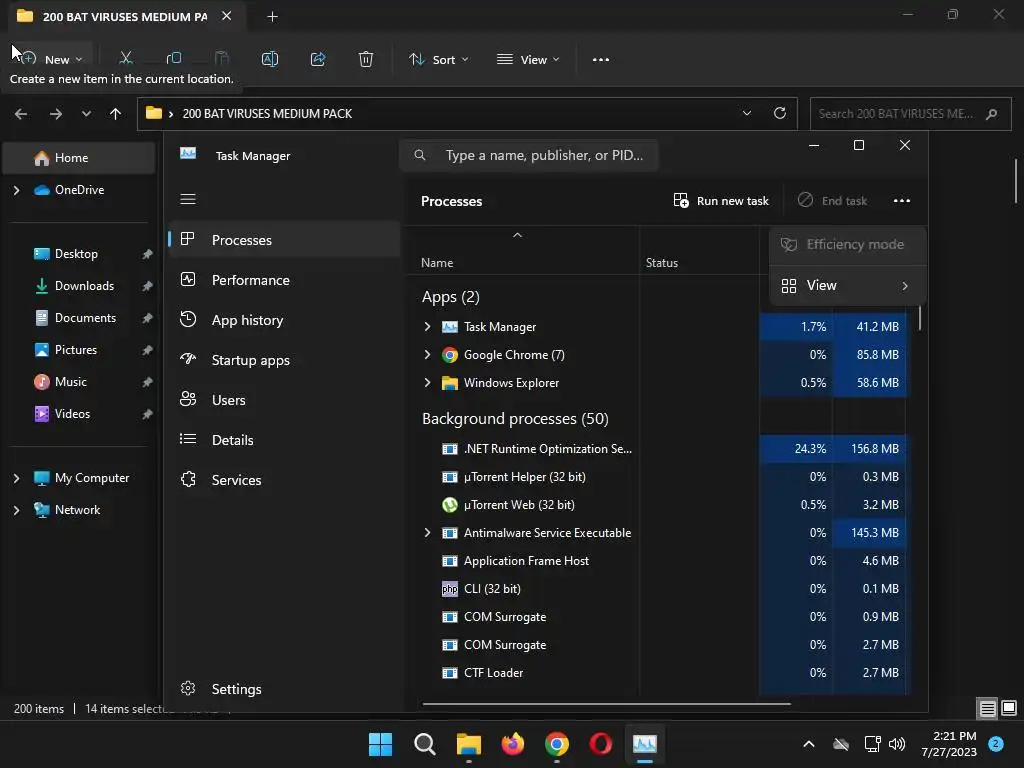Image resolution: width=1024 pixels, height=768 pixels.
Task: Open Home in Explorer sidebar
Action: [x=79, y=158]
